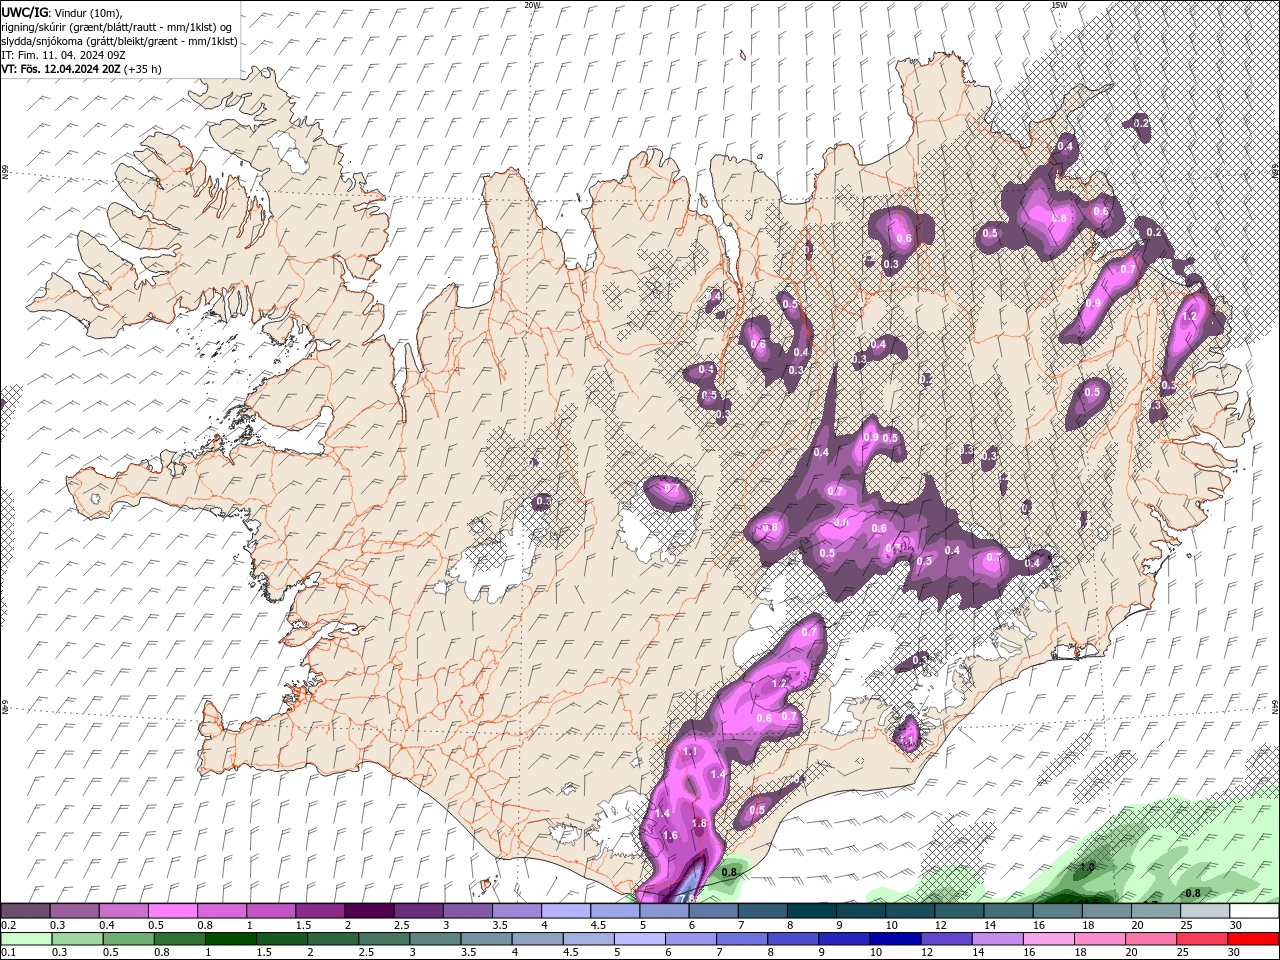Viewport: 1280px width, 960px height.
Task: Select the dark purple swatch labeled 2 in top legend row
Action: (x=368, y=910)
